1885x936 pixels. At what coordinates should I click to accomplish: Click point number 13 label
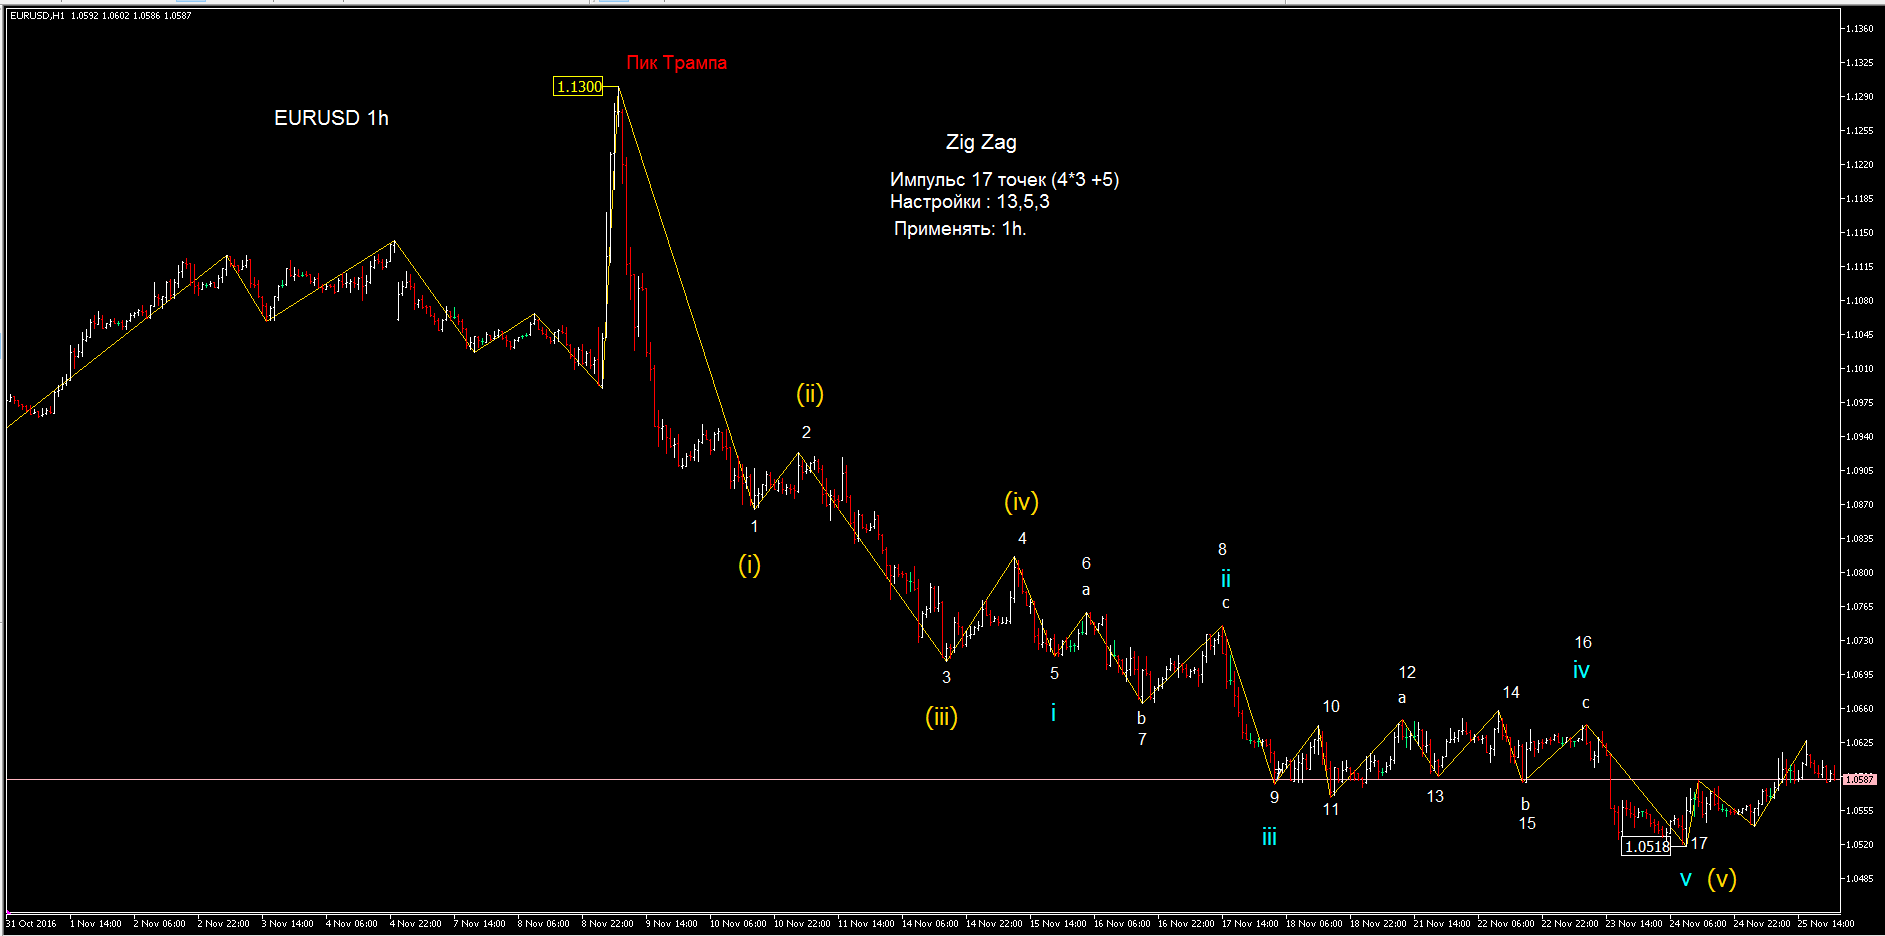point(1435,796)
